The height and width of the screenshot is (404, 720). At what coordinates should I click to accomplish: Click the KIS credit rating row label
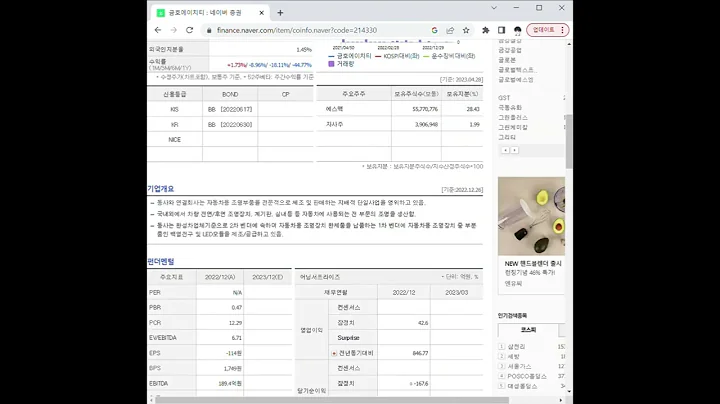[x=174, y=109]
